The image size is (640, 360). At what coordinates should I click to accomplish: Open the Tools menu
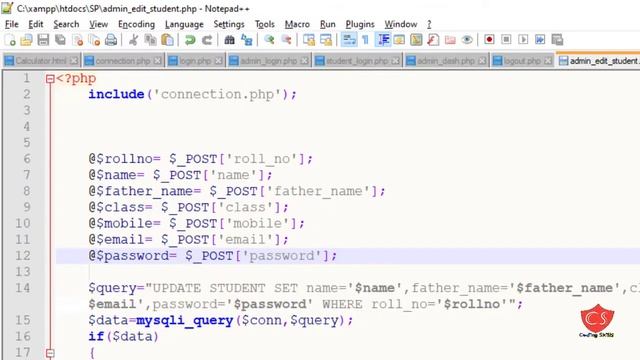point(264,24)
